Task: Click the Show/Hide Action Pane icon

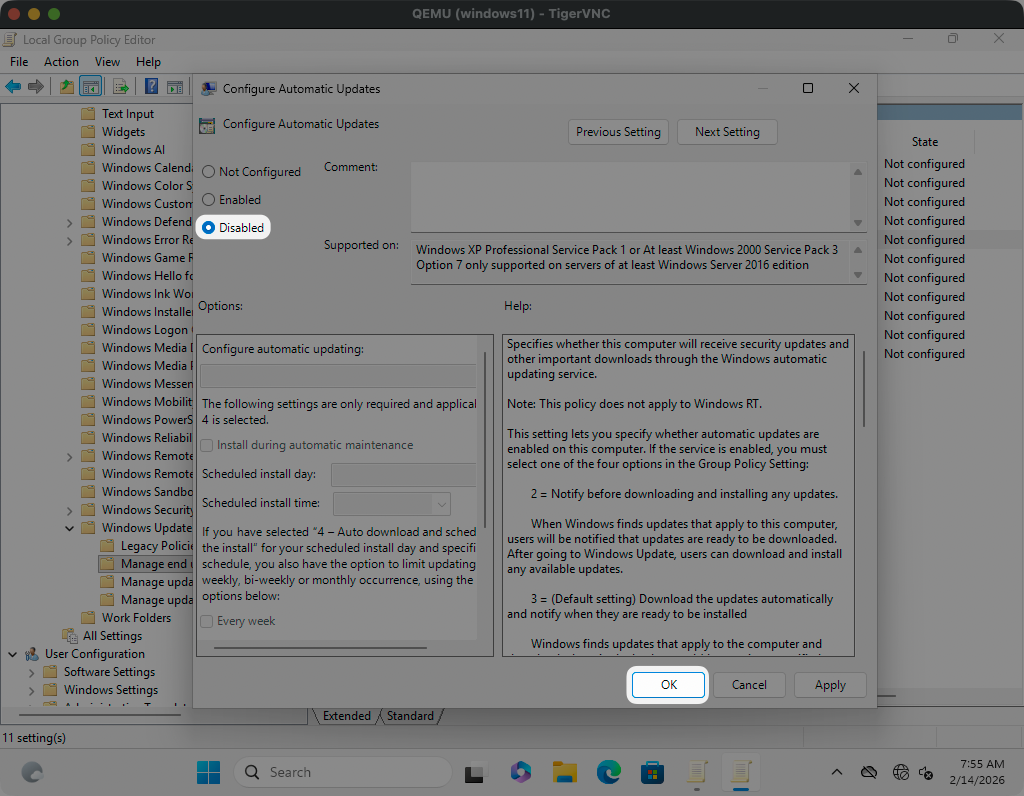Action: click(x=175, y=87)
